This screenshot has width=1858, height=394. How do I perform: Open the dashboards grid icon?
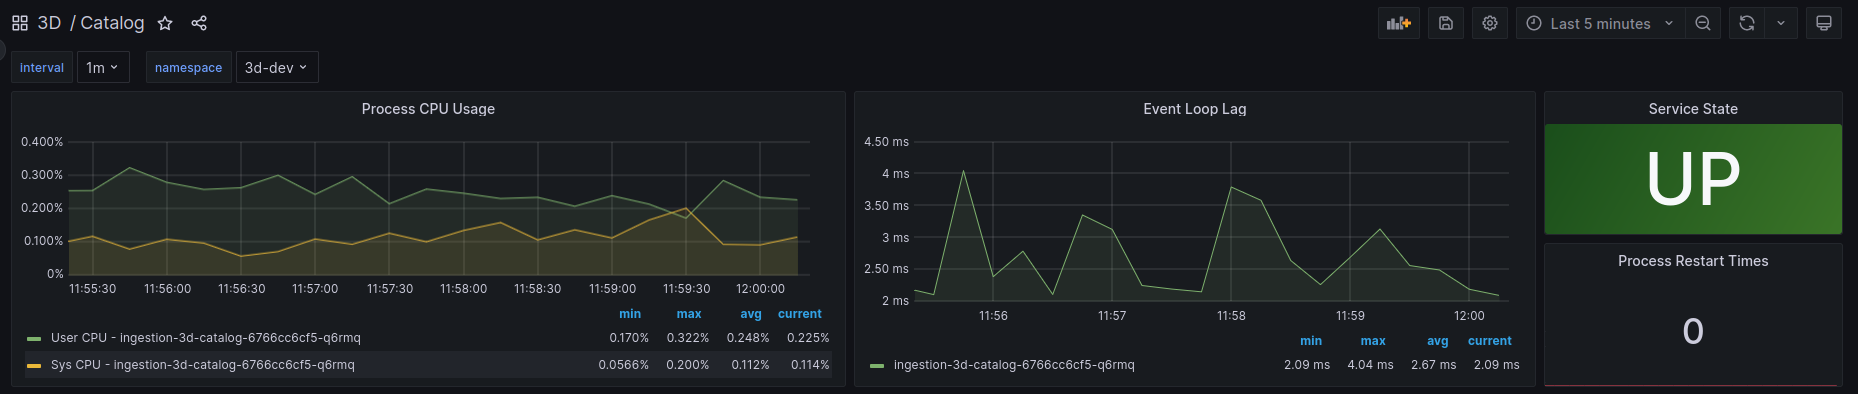point(20,23)
